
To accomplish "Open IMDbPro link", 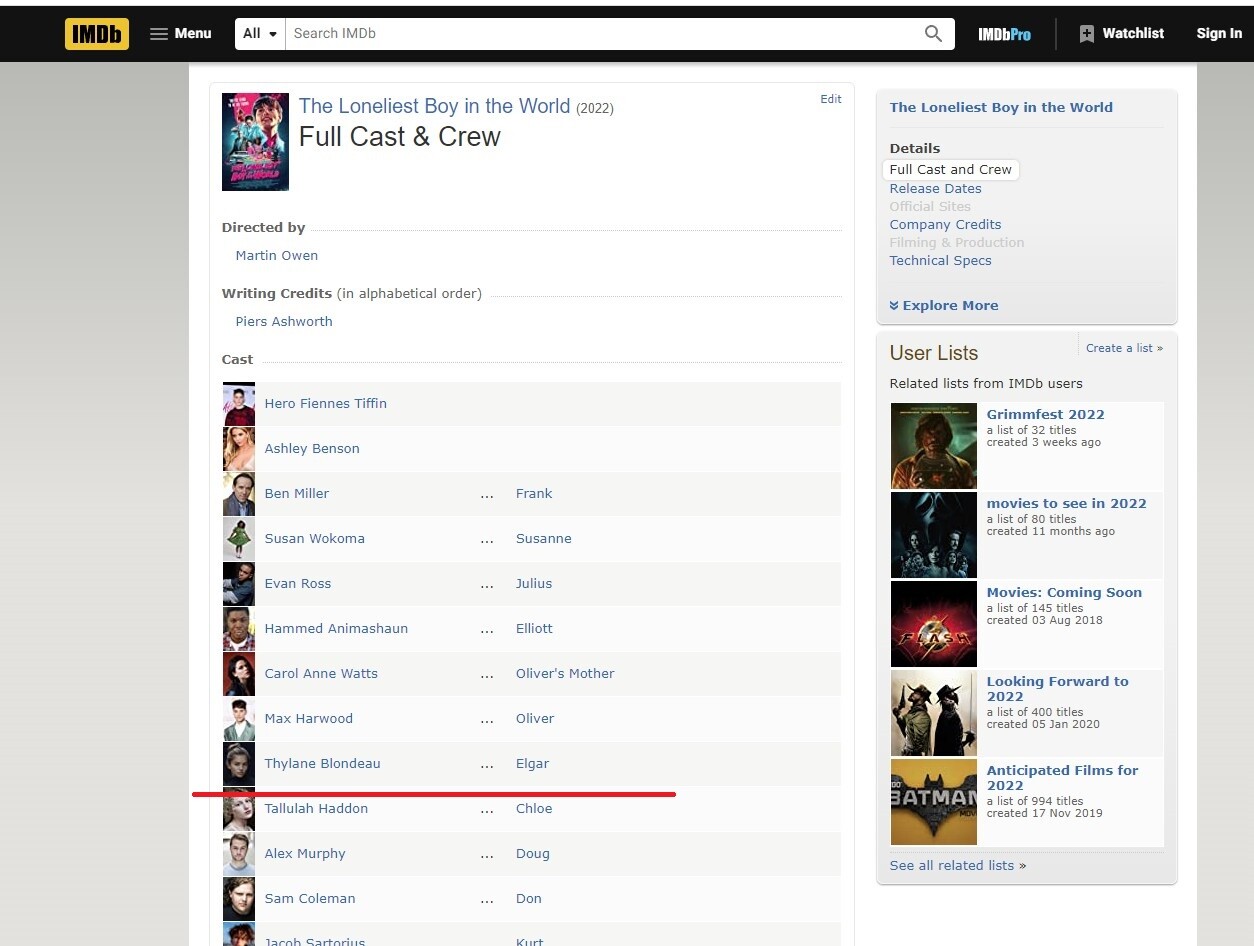I will pos(1004,34).
